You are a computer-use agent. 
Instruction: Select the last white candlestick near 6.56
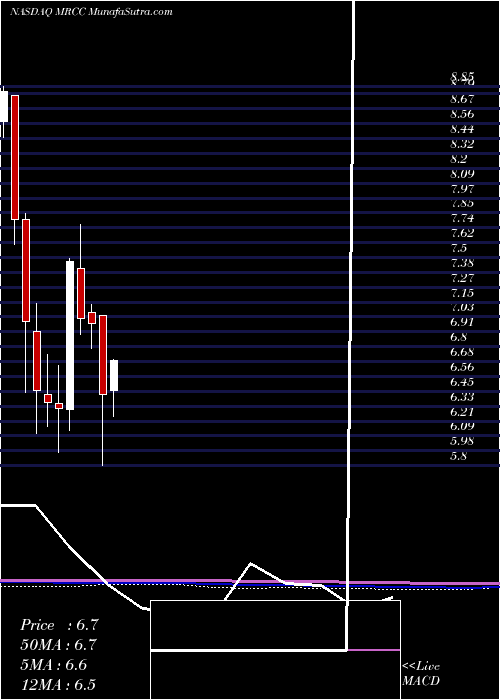coord(114,375)
